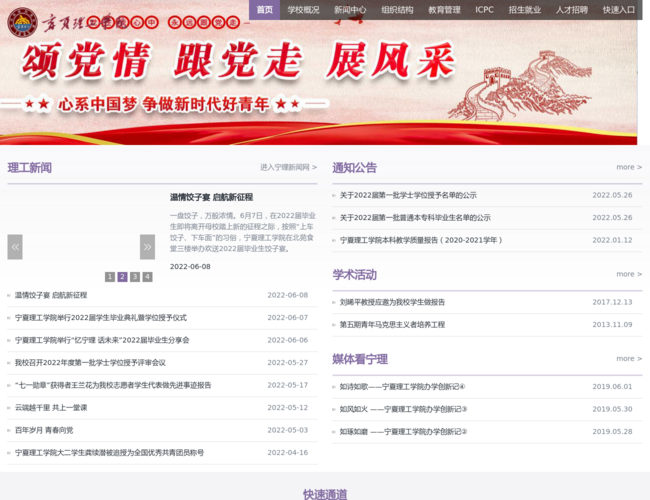650x500 pixels.
Task: Open featured headline 温情饺子宴 启航新征程
Action: click(x=211, y=197)
